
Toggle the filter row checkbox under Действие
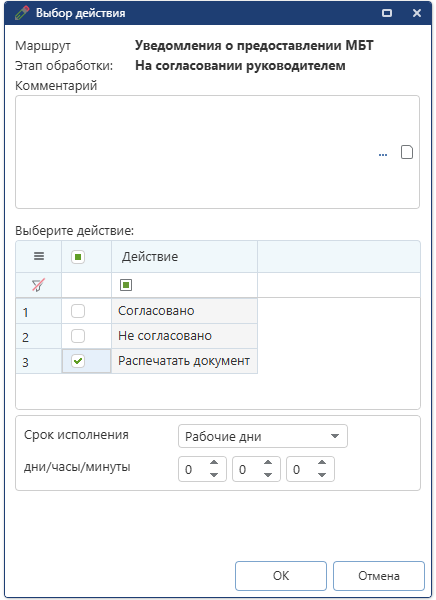tap(126, 285)
